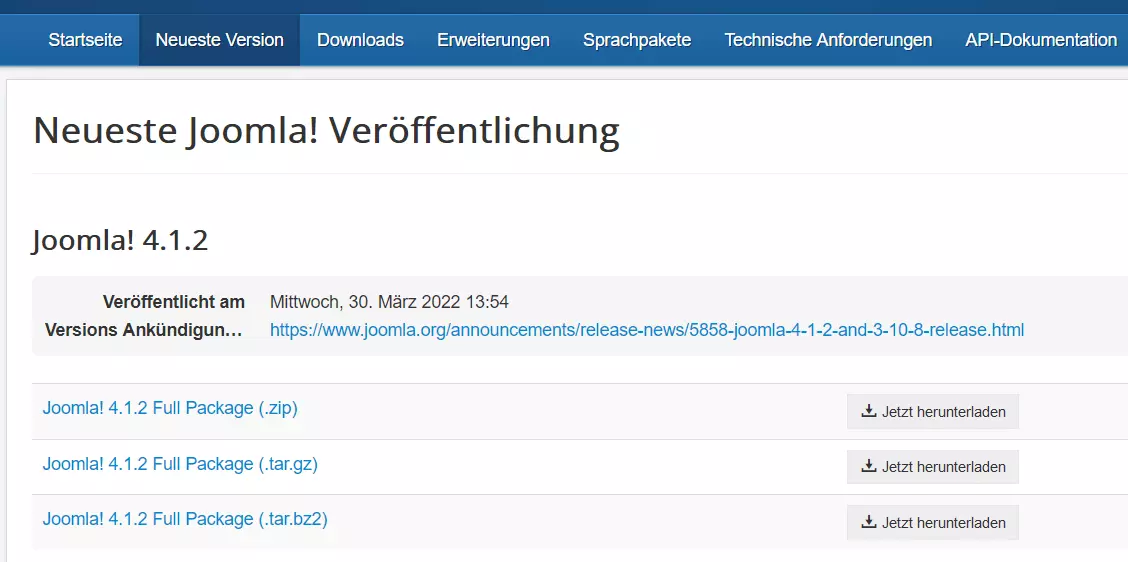This screenshot has width=1128, height=562.
Task: Click the Neueste Joomla! Veröffentlichung heading
Action: click(326, 132)
